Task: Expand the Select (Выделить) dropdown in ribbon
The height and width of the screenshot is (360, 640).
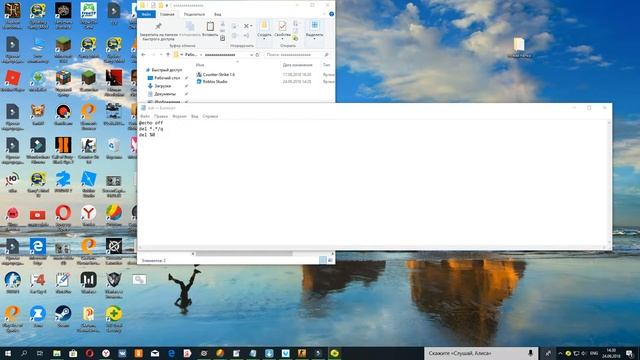Action: (314, 39)
